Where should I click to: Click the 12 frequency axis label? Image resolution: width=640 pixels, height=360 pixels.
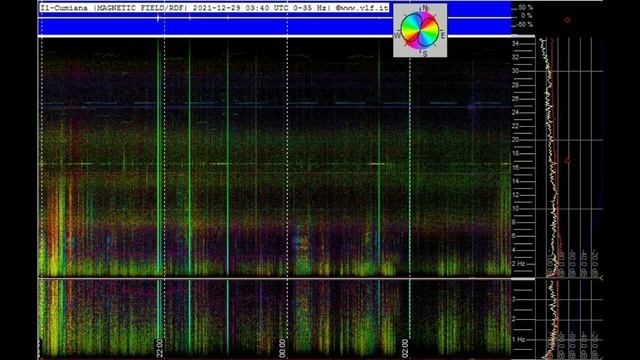[x=516, y=195]
